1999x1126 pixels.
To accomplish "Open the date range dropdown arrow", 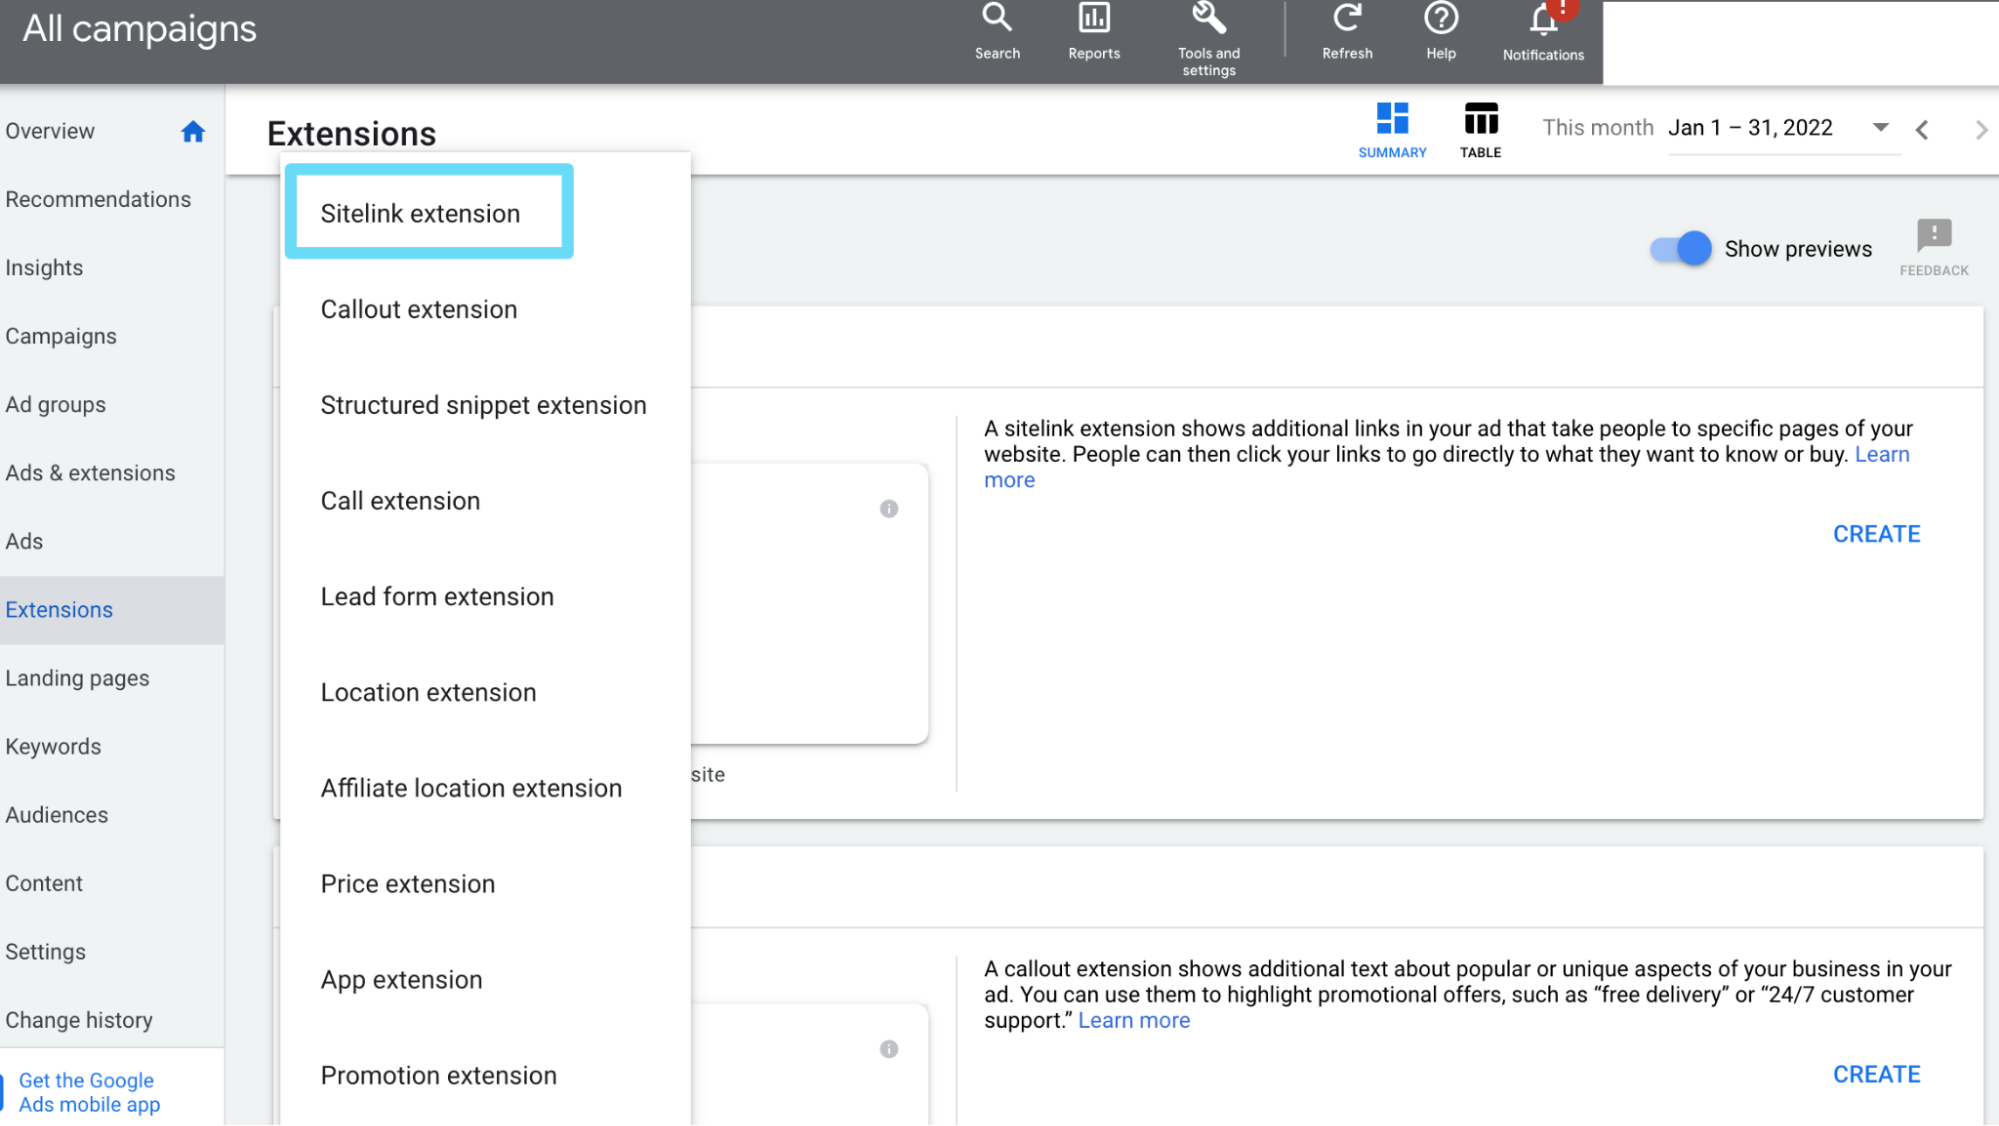I will click(1880, 128).
